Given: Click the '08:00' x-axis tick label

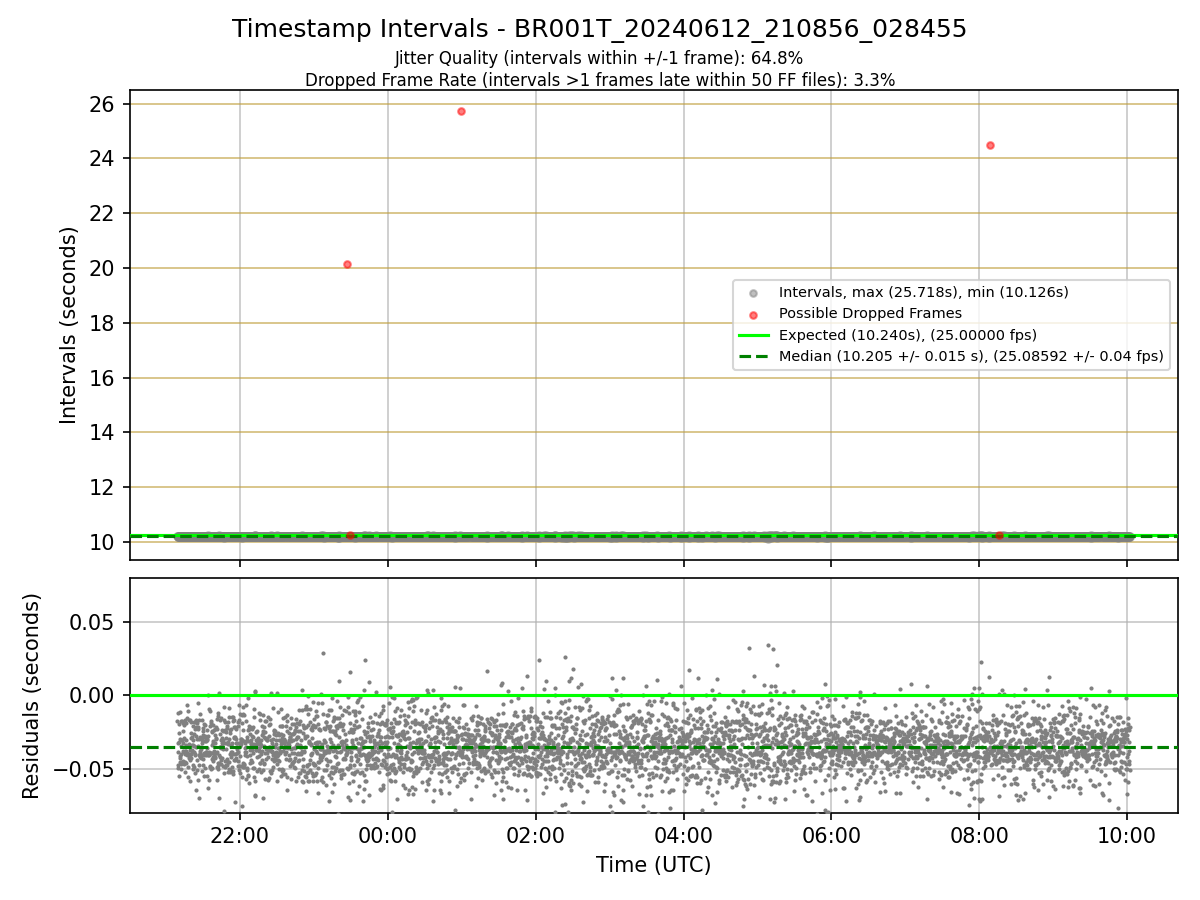Looking at the screenshot, I should 979,836.
